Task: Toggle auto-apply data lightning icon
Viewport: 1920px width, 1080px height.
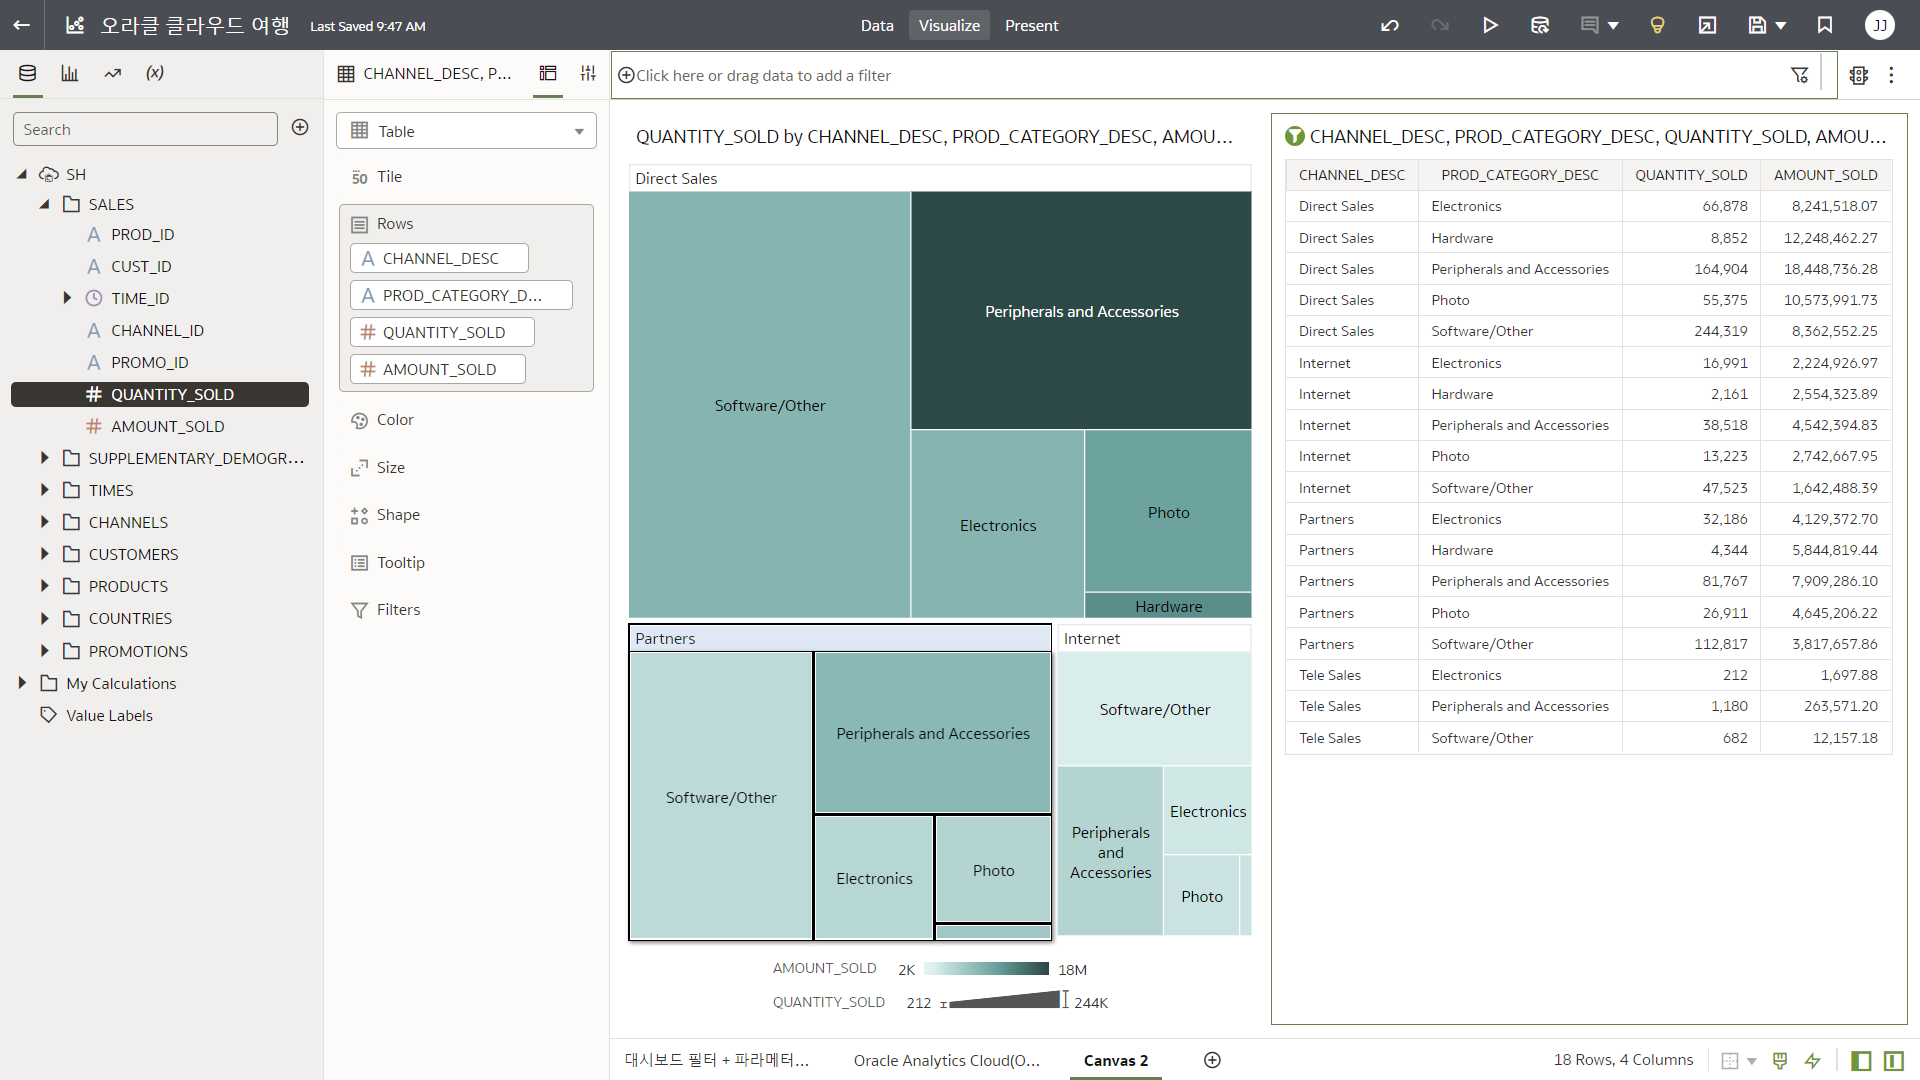Action: click(x=1813, y=1060)
